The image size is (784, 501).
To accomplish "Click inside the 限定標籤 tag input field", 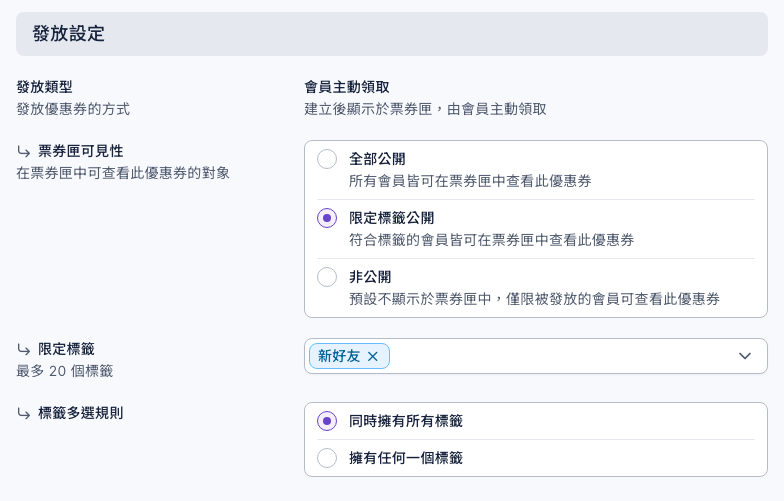I will [x=536, y=356].
